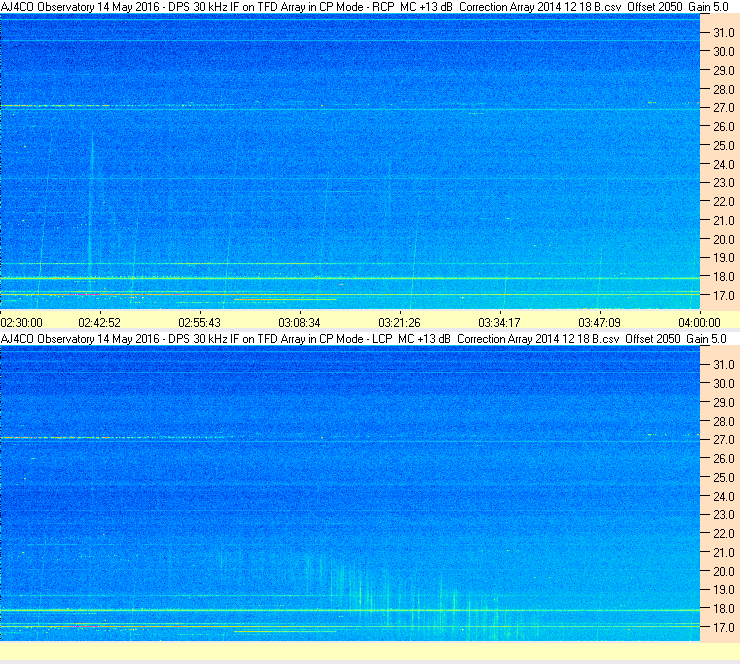This screenshot has width=740, height=664.
Task: Select the 27.0 MHz tick on RCP scale
Action: tap(723, 108)
